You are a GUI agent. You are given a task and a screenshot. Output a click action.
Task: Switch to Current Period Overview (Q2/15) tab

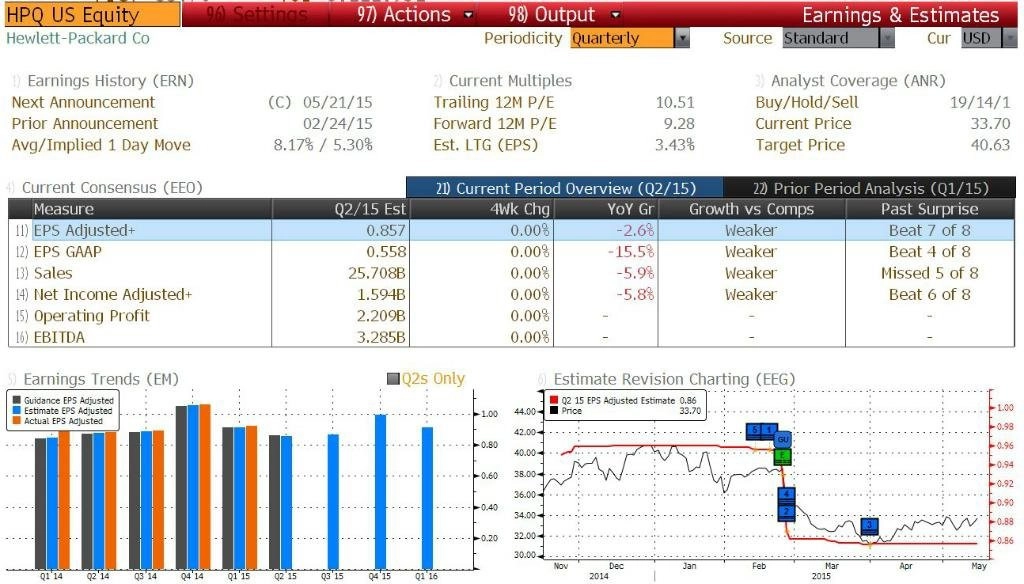coord(564,188)
